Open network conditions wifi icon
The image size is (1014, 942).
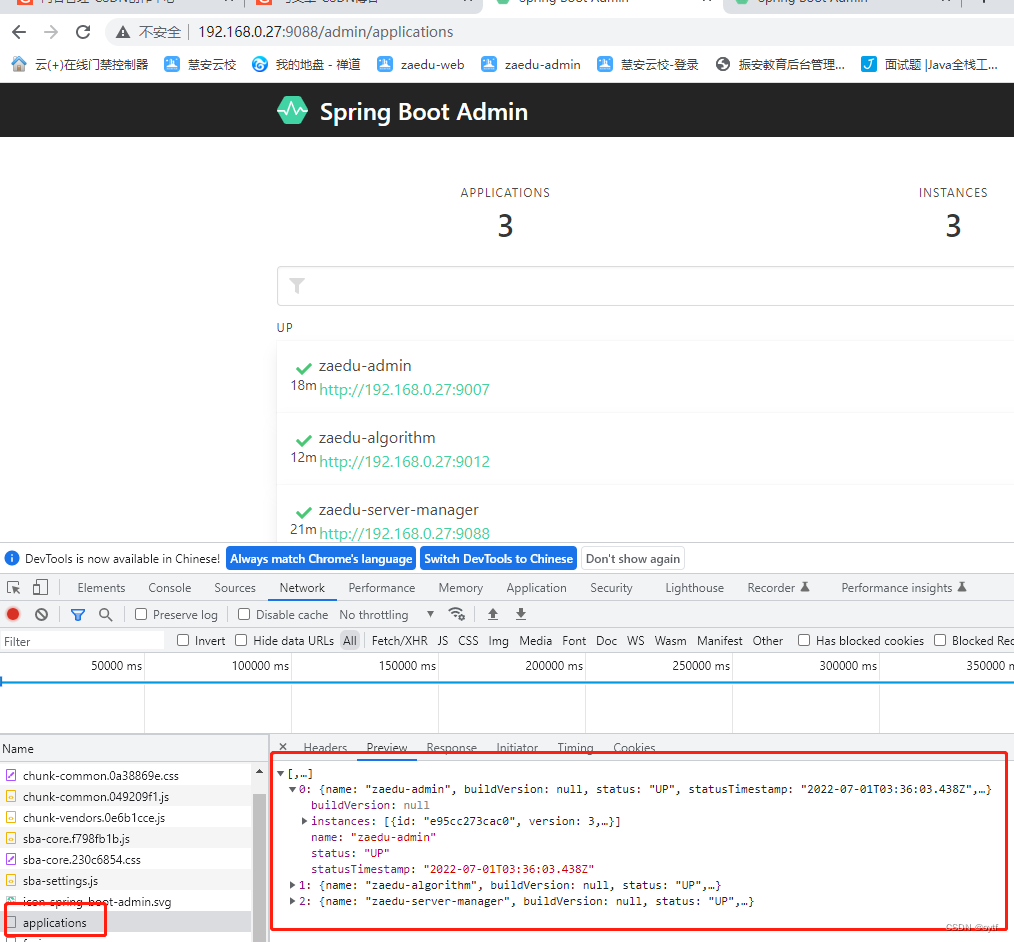click(457, 614)
